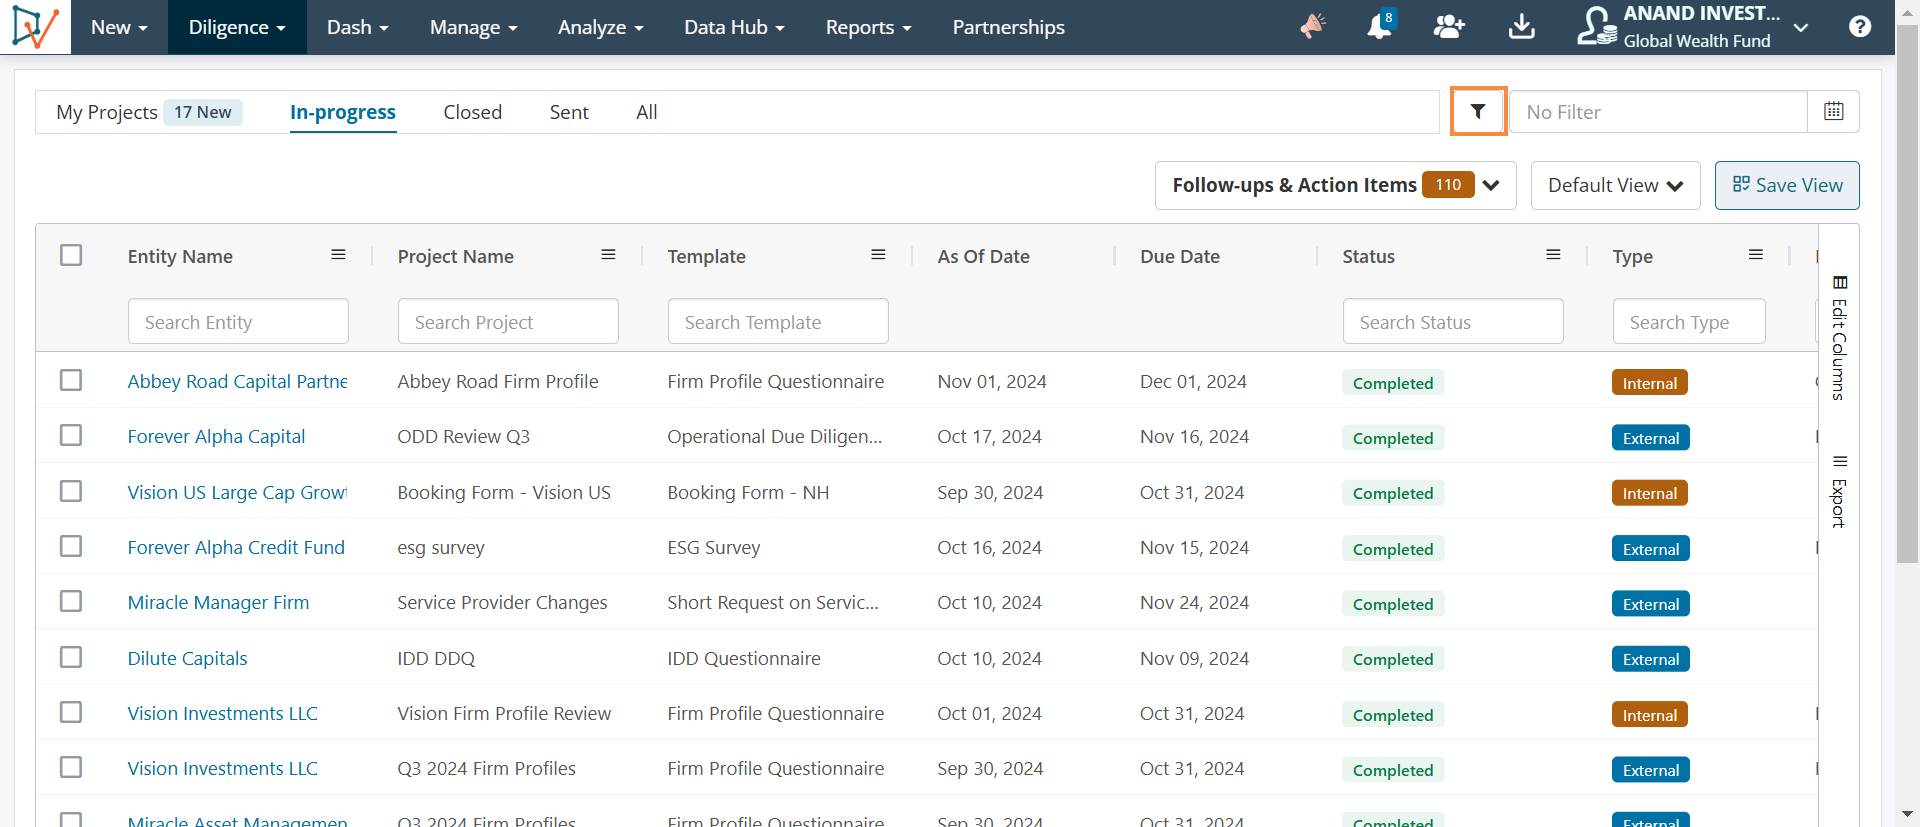The height and width of the screenshot is (827, 1920).
Task: Switch to the My Projects tab
Action: tap(107, 112)
